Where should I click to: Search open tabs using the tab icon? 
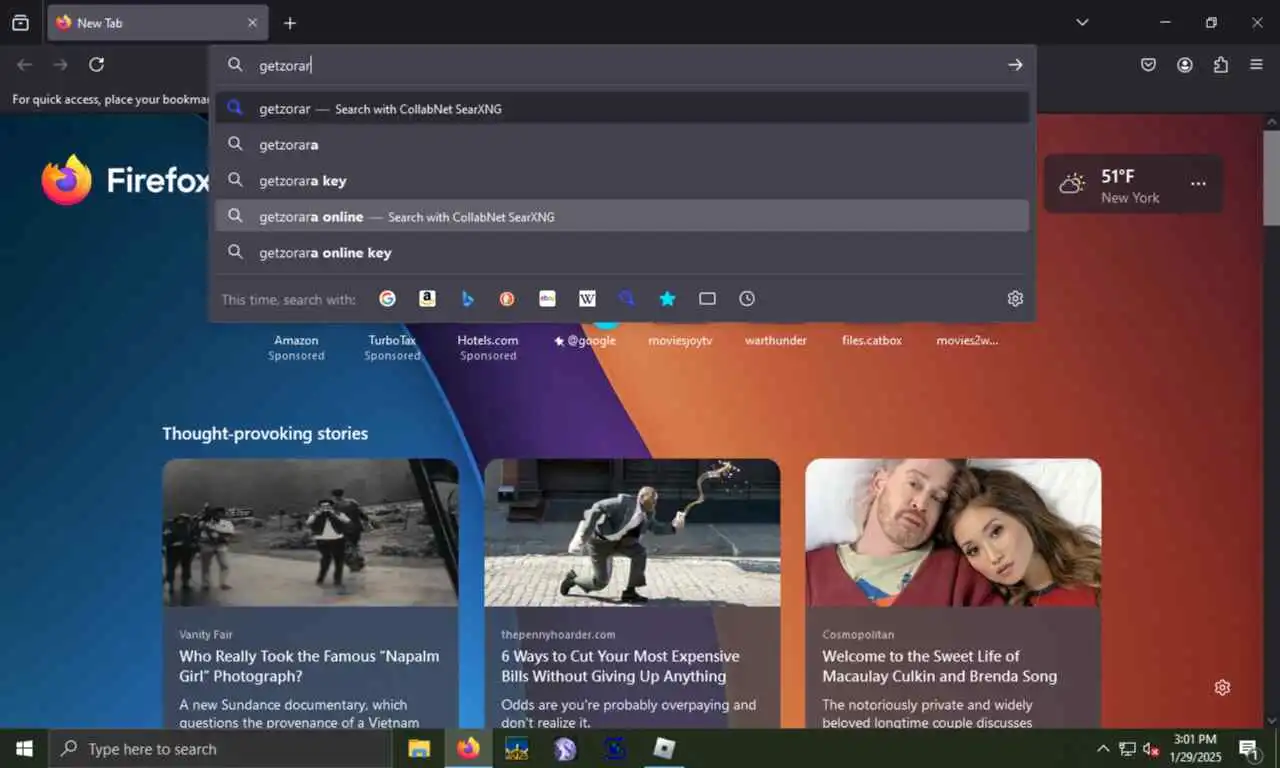click(707, 299)
